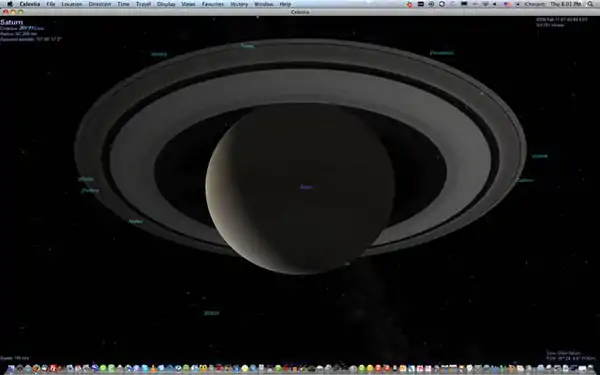Viewport: 600px width, 375px height.
Task: Open the File menu
Action: (51, 4)
